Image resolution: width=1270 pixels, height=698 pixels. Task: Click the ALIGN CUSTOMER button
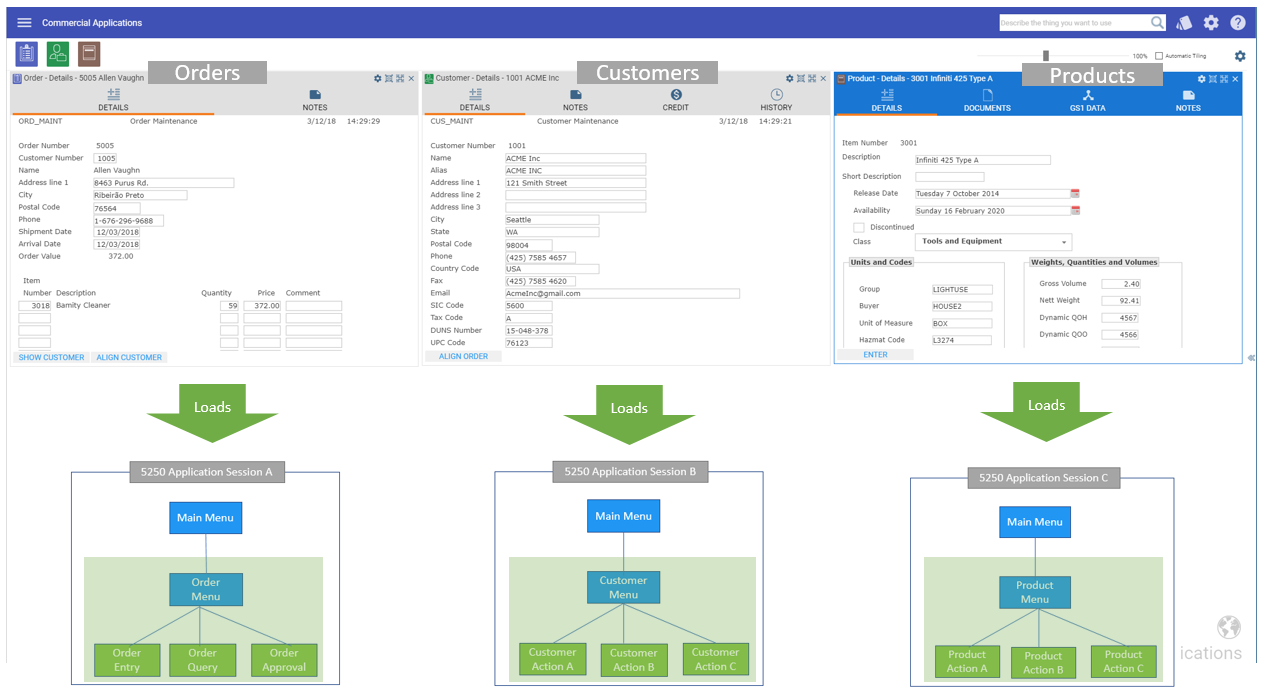[x=129, y=357]
